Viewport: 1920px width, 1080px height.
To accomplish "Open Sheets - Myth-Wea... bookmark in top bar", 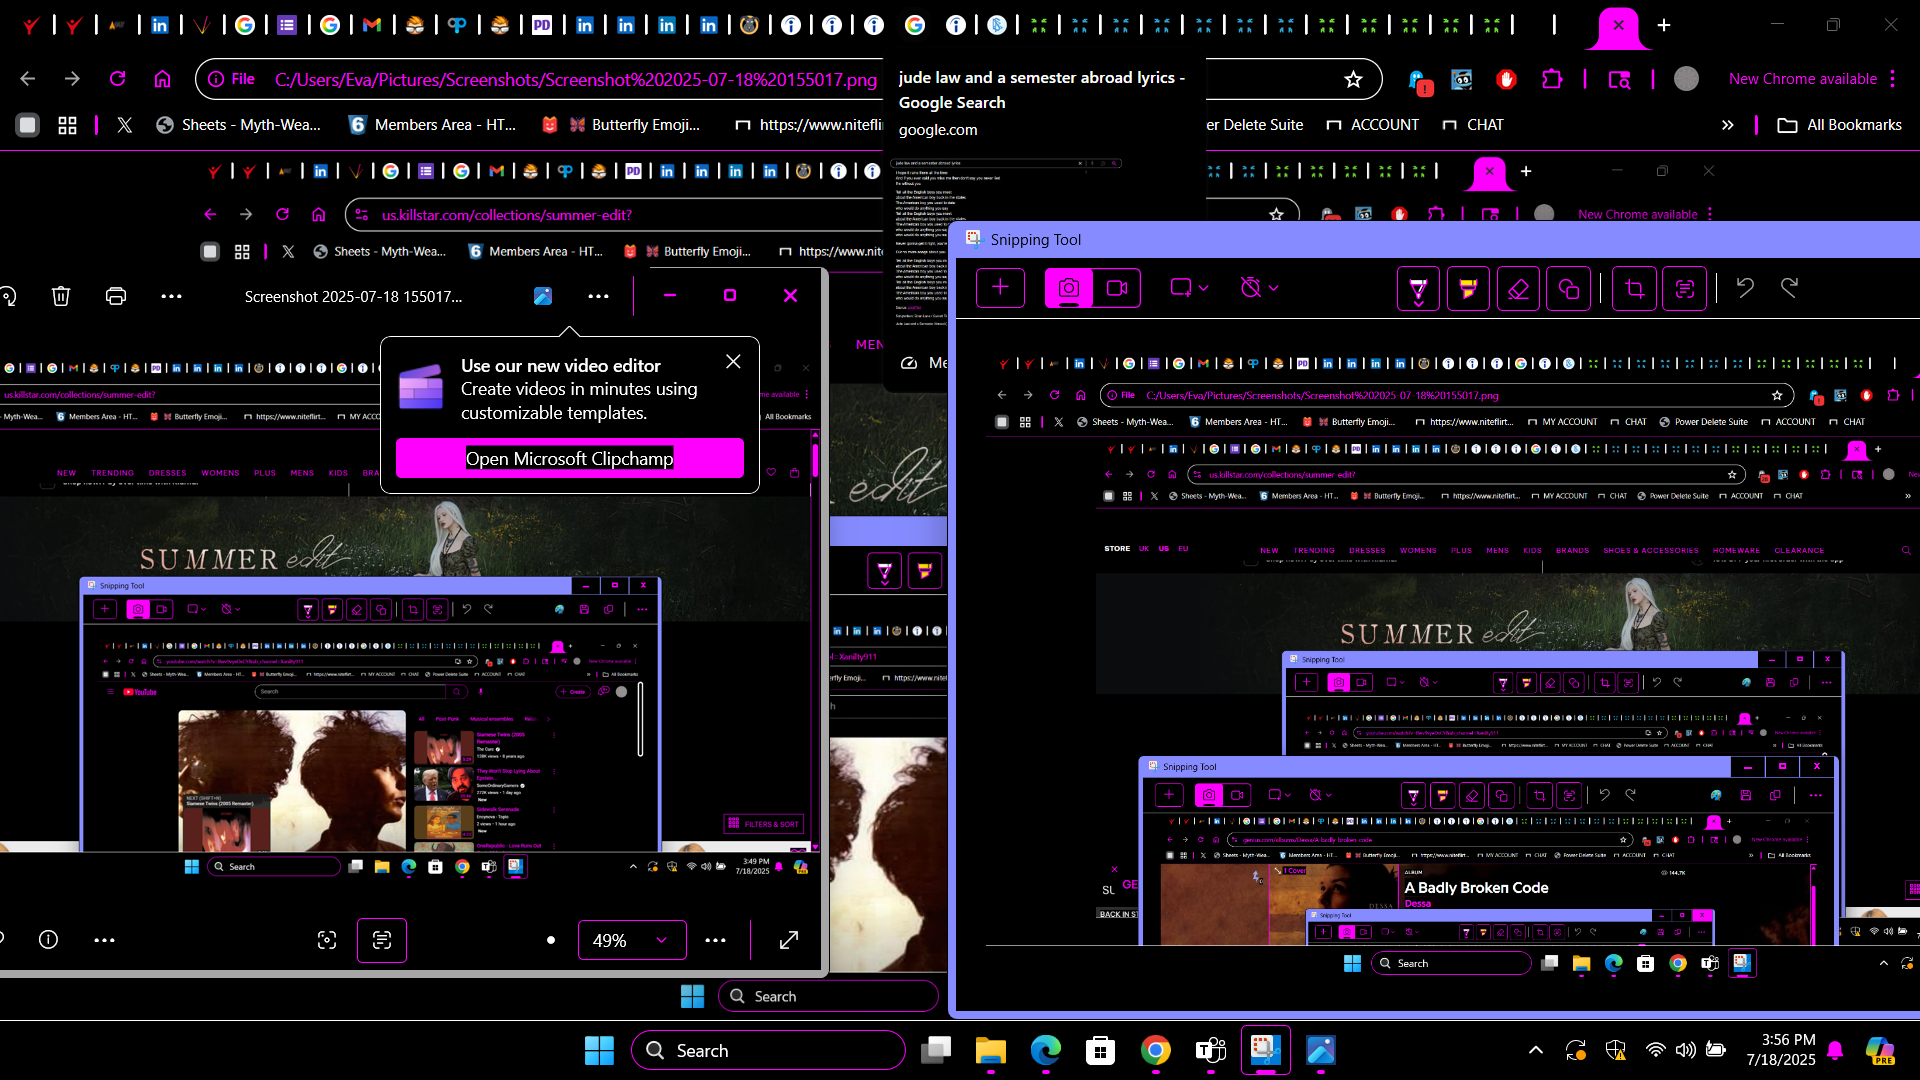I will [239, 125].
